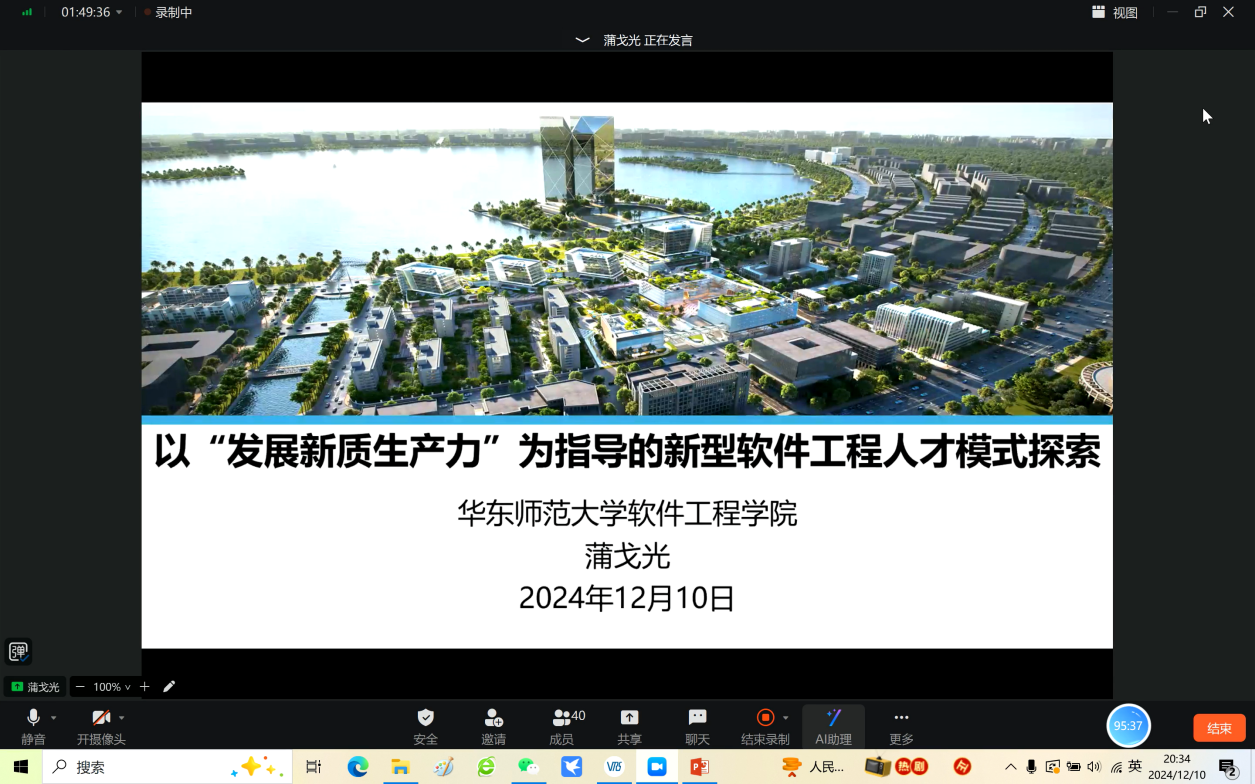Open the 视图 view menu

coord(1115,12)
